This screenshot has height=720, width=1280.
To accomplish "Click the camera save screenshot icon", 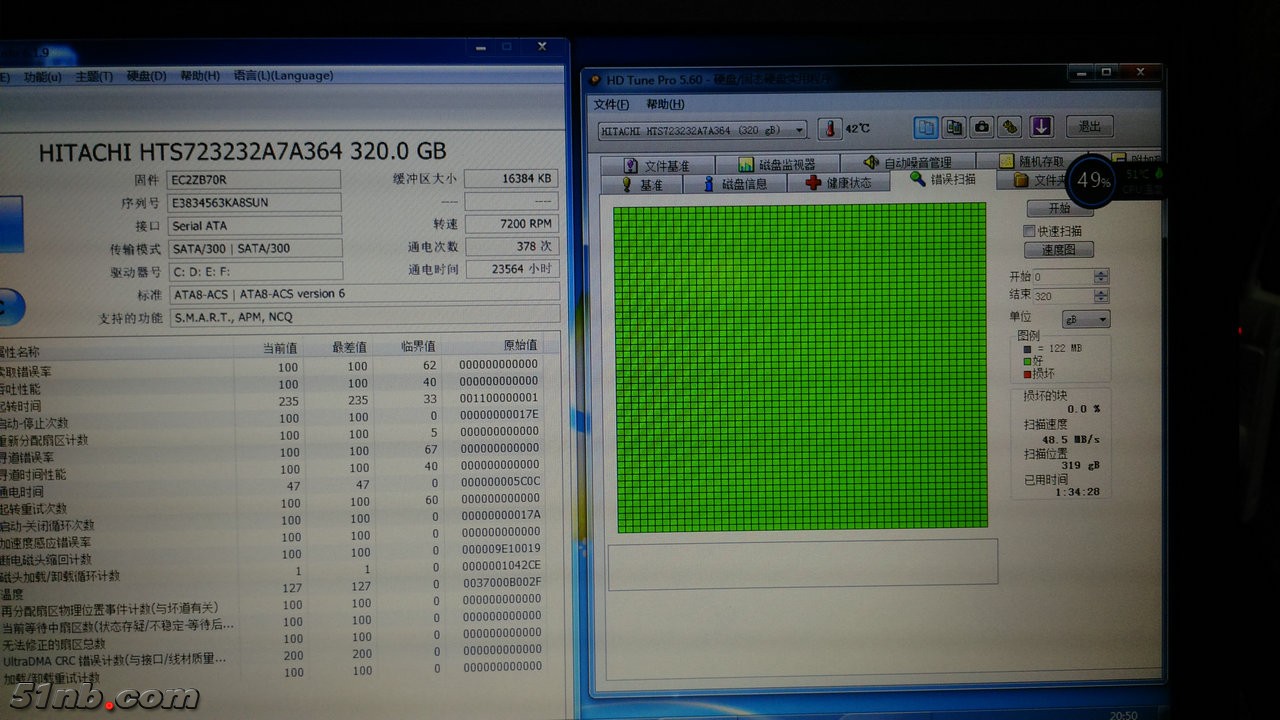I will (x=982, y=127).
